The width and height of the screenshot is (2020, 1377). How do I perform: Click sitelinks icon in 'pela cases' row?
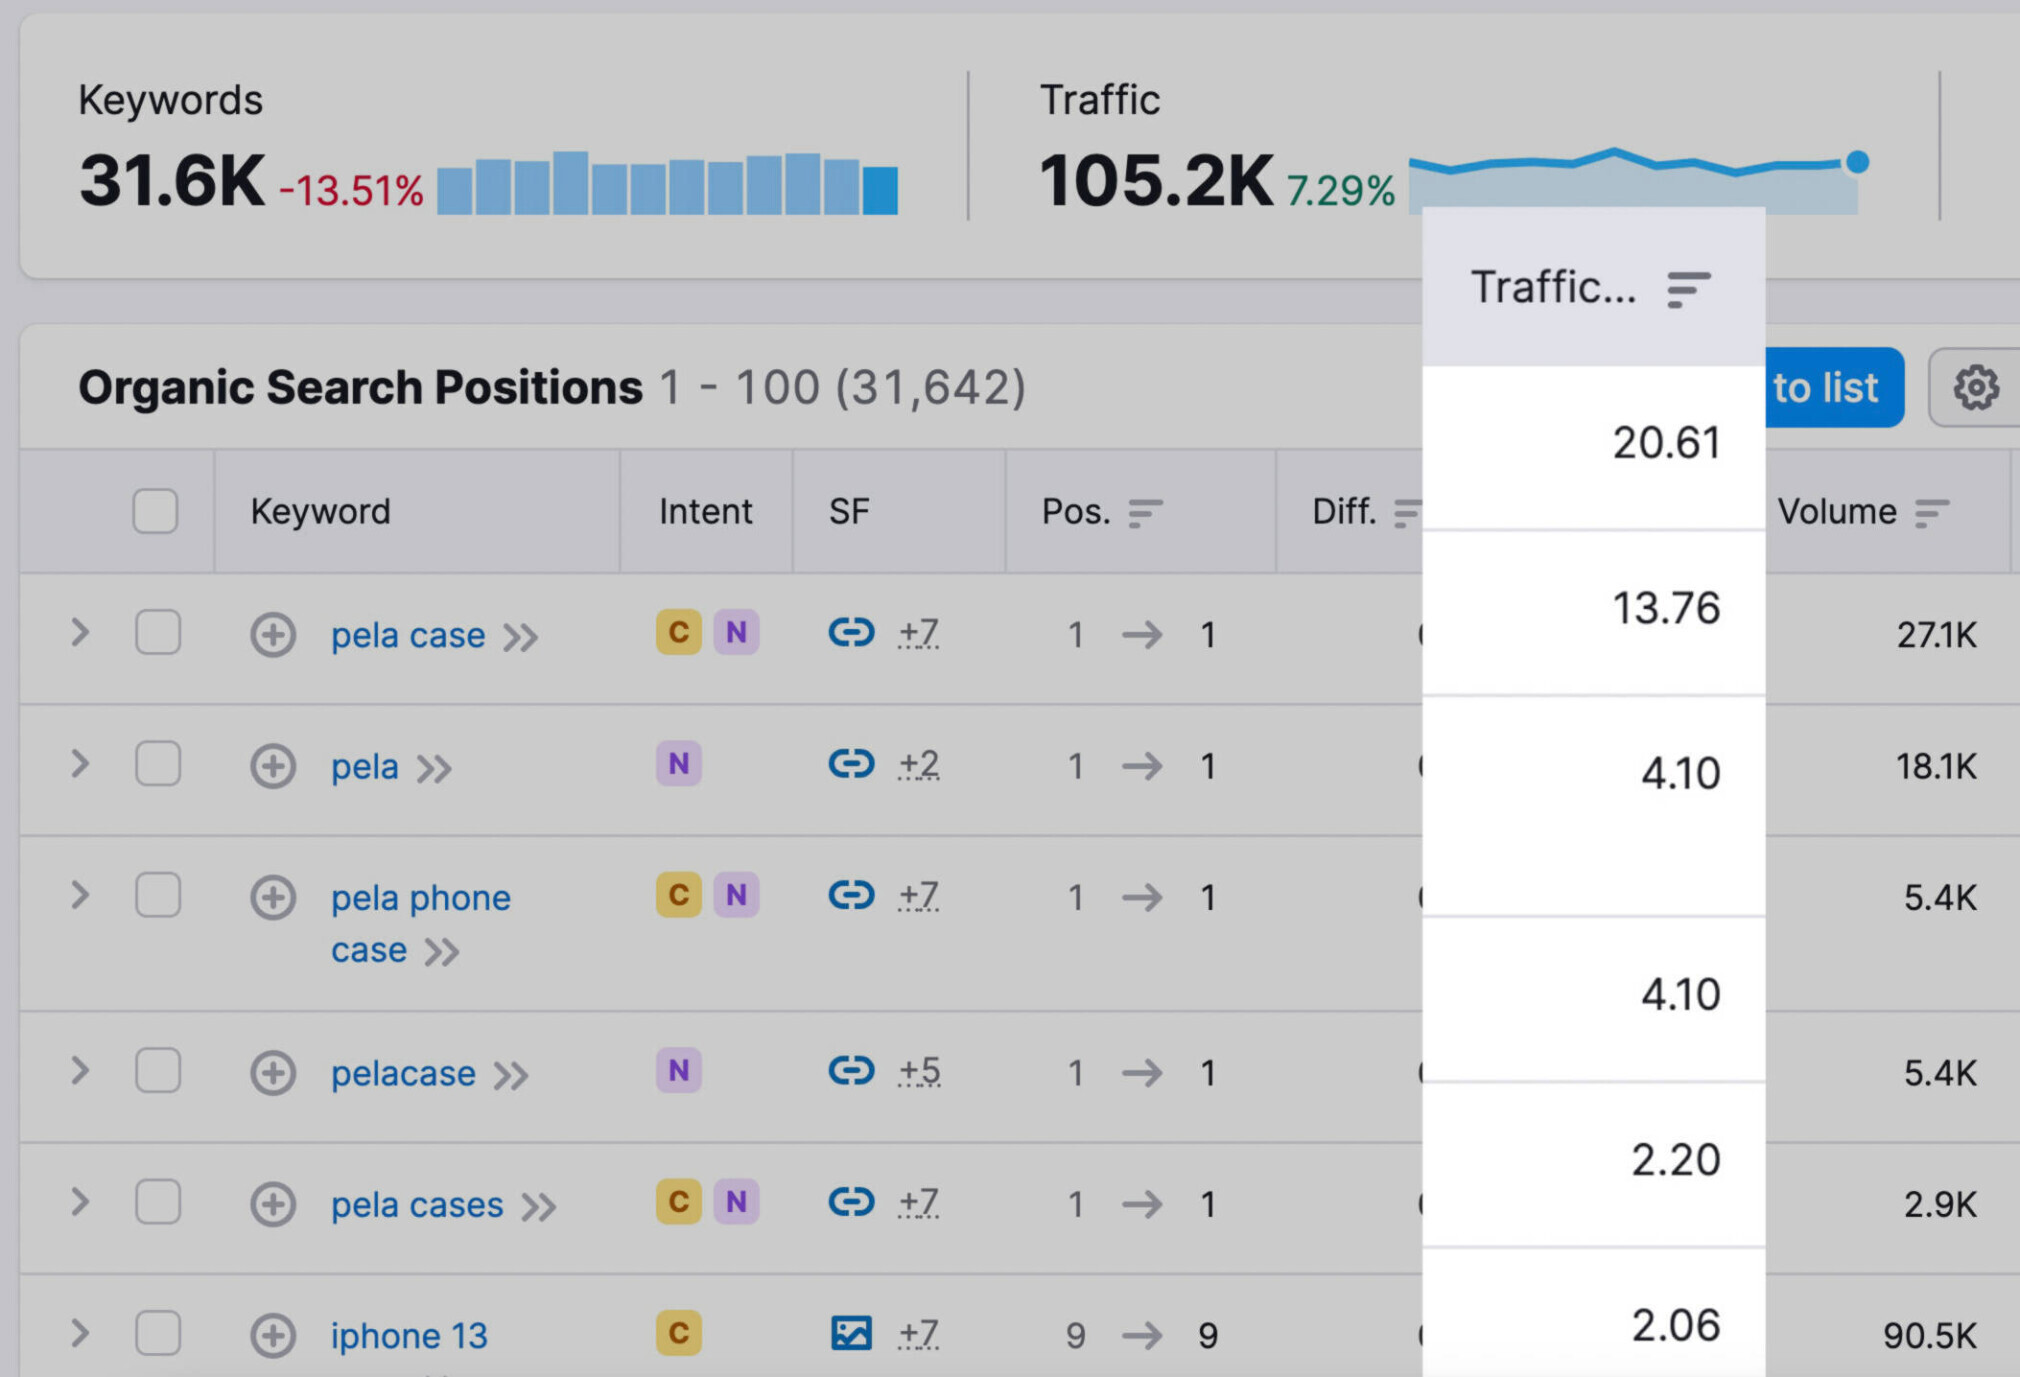(x=851, y=1201)
